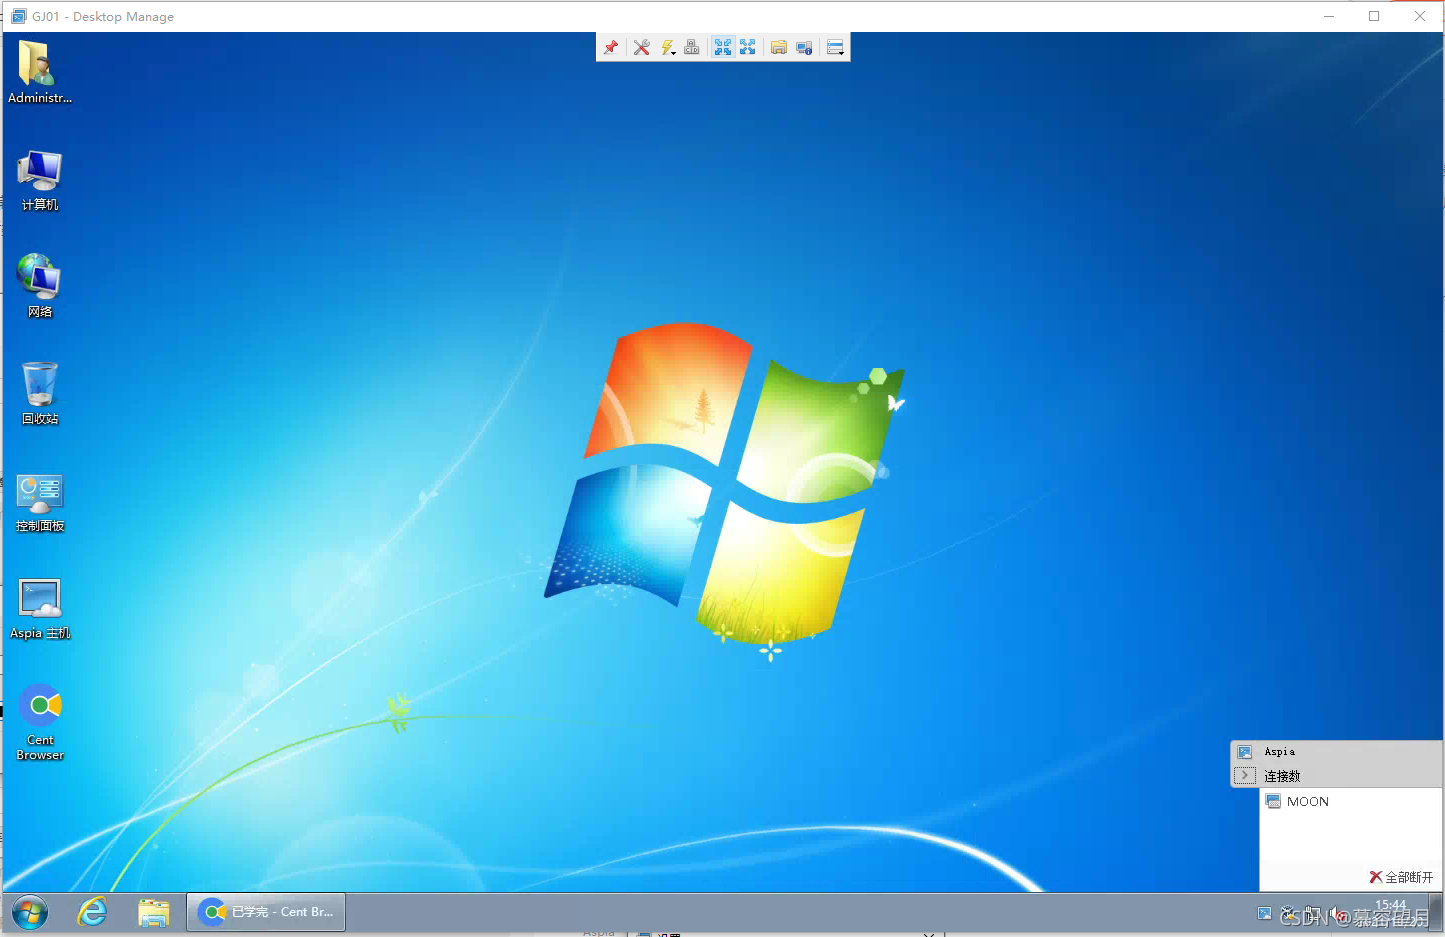Open system information computer icon in toolbar
The width and height of the screenshot is (1445, 937).
click(x=804, y=47)
